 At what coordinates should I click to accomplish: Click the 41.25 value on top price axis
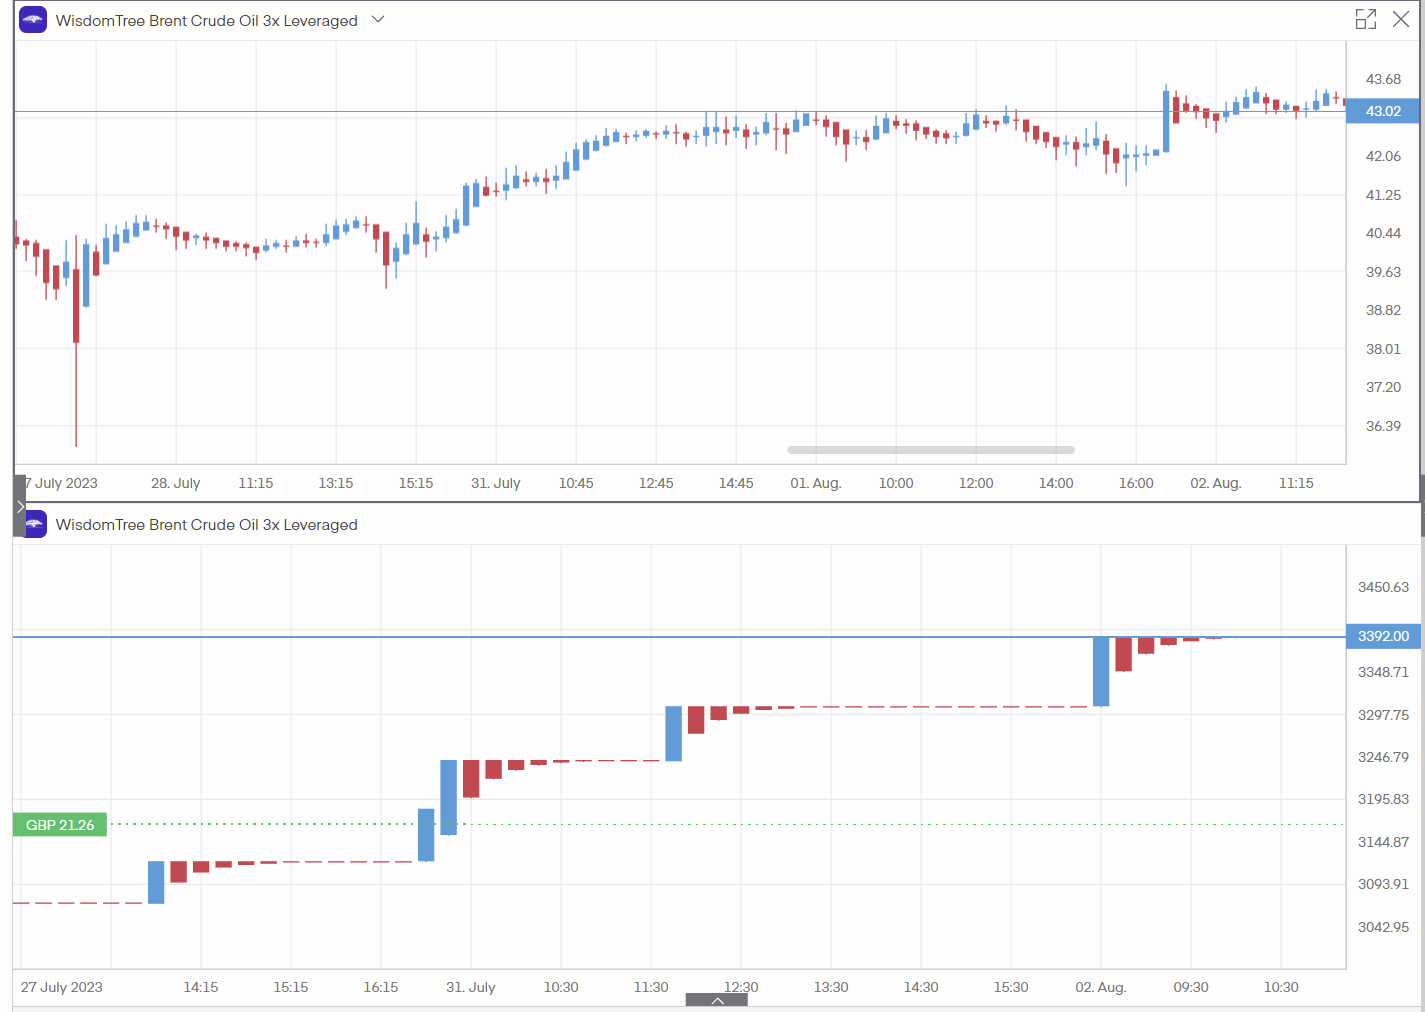point(1383,195)
